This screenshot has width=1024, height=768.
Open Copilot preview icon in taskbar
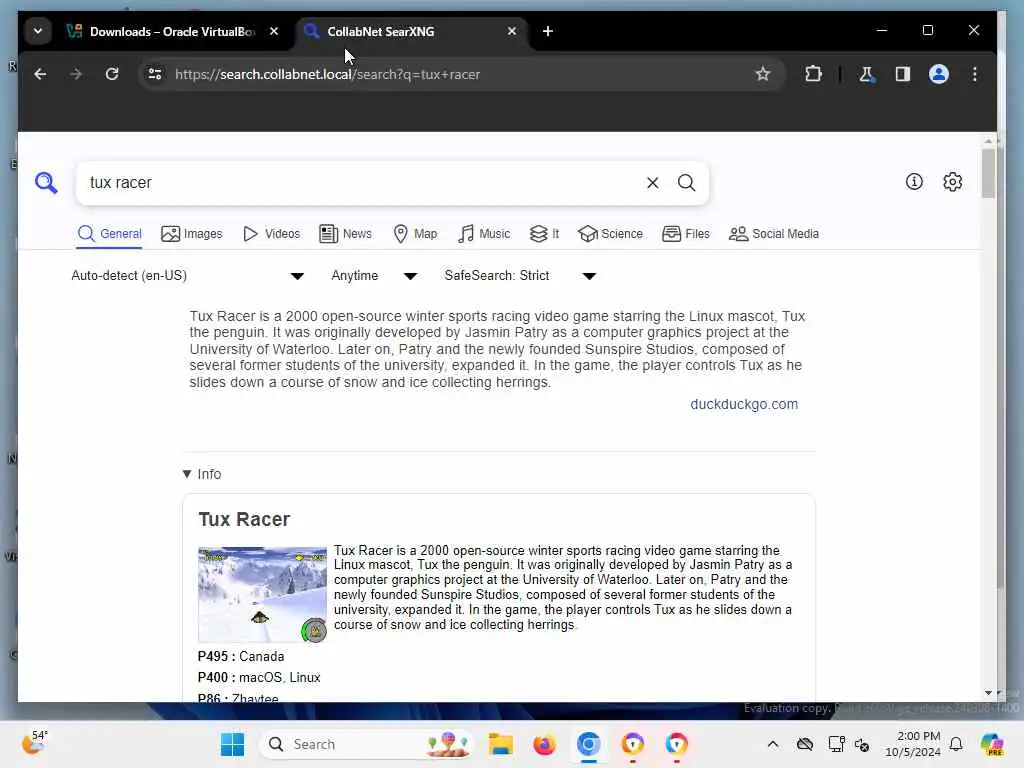point(992,744)
